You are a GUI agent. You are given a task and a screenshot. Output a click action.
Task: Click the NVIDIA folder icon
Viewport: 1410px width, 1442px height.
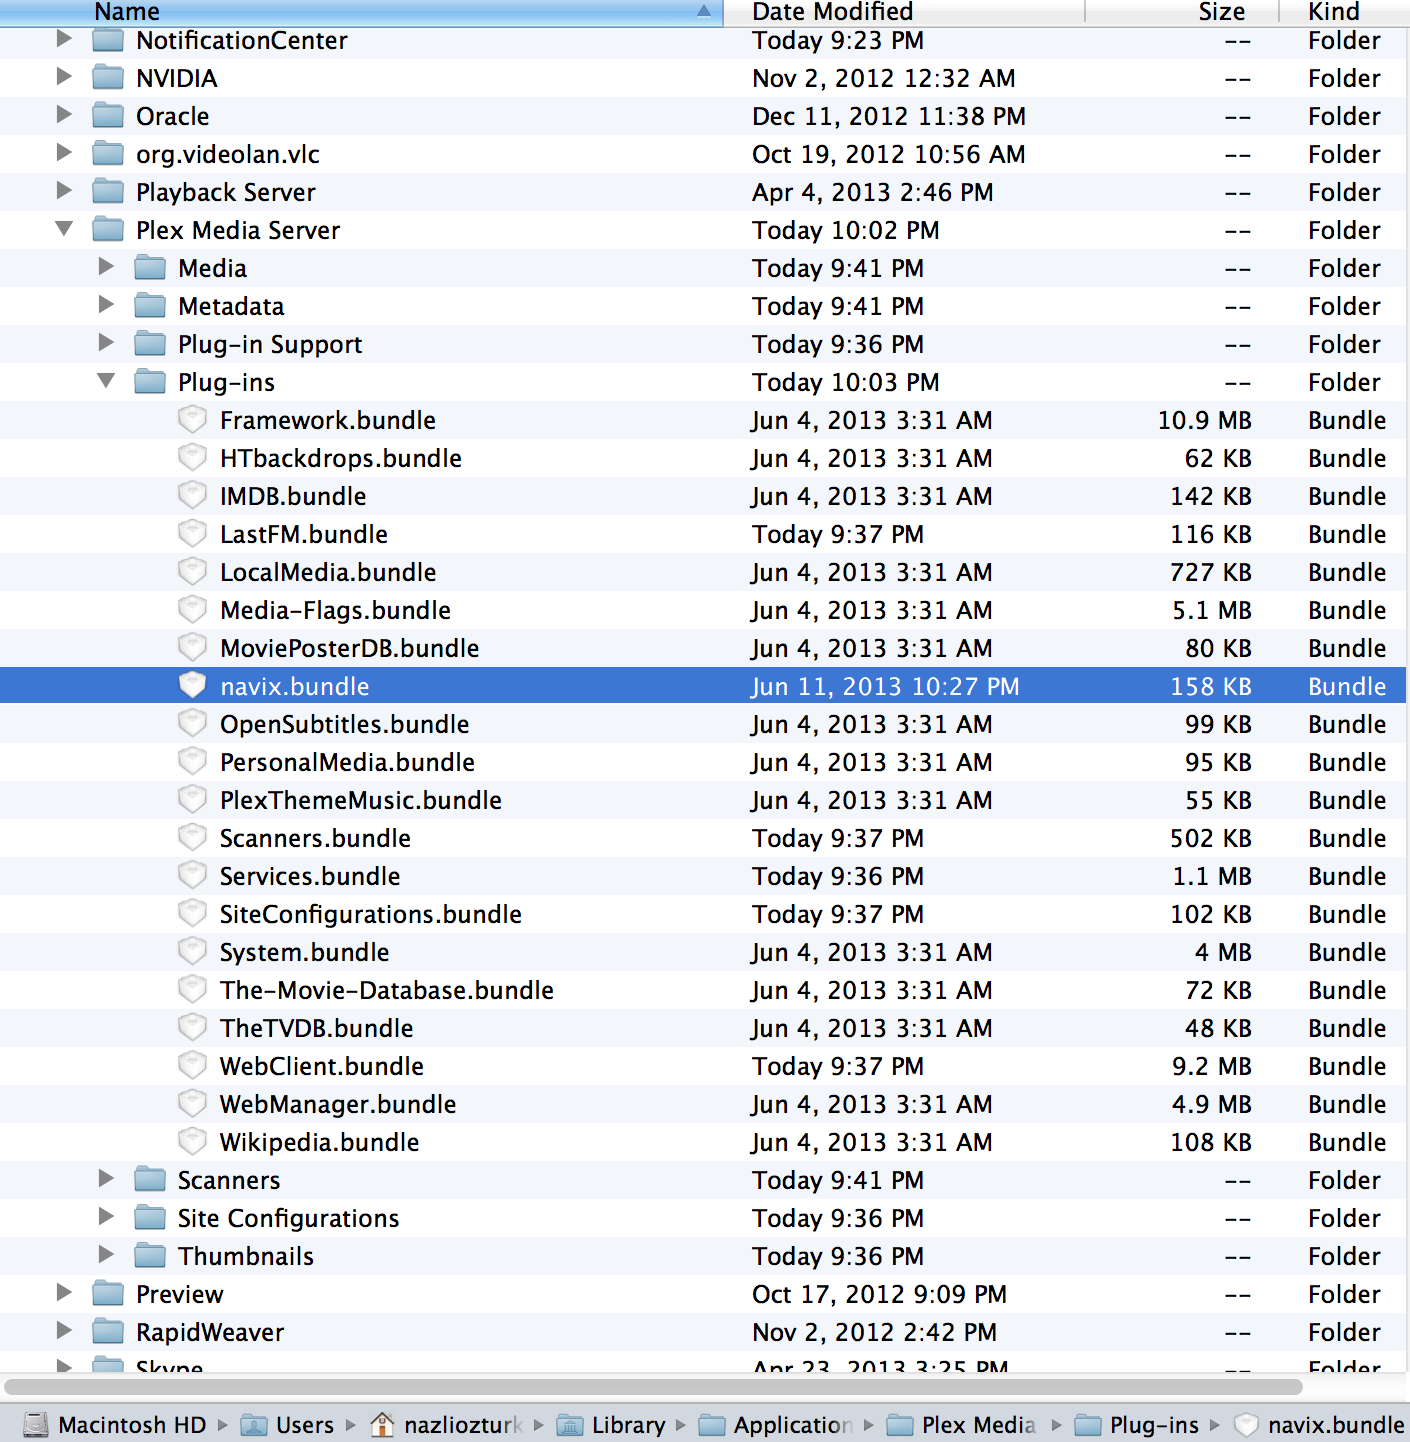(108, 78)
